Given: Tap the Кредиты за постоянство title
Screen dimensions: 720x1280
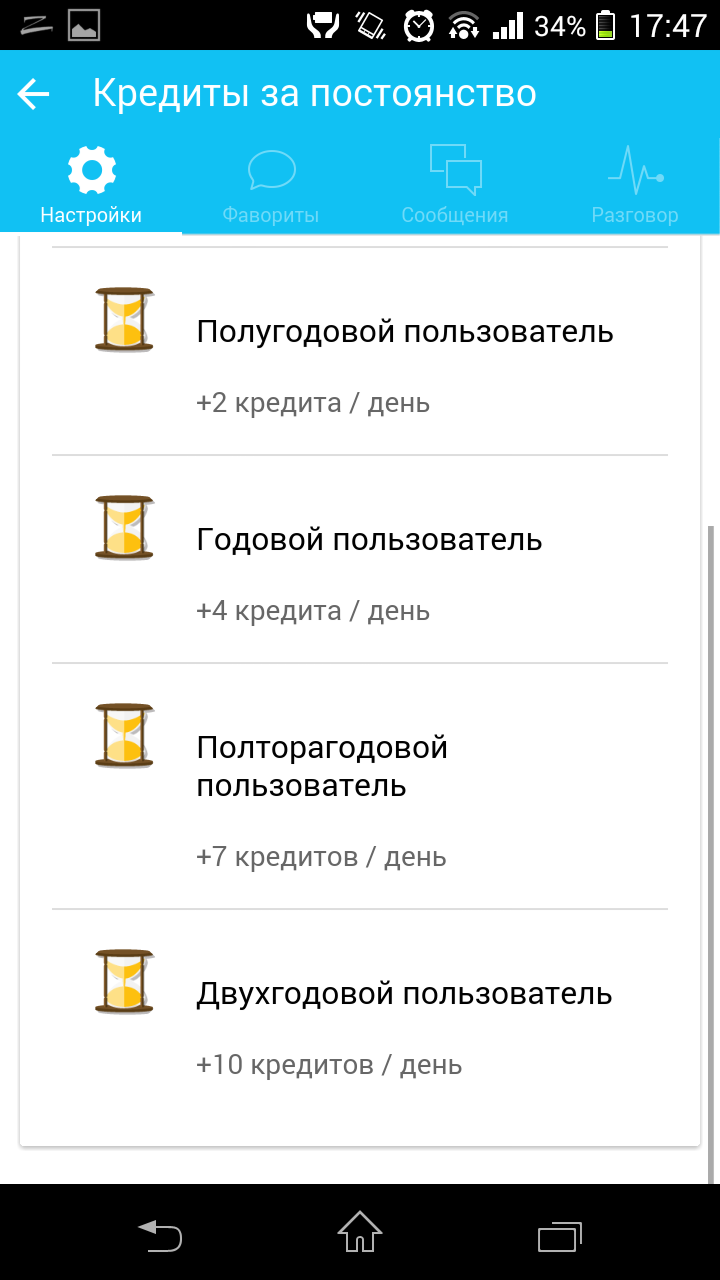Looking at the screenshot, I should point(315,94).
